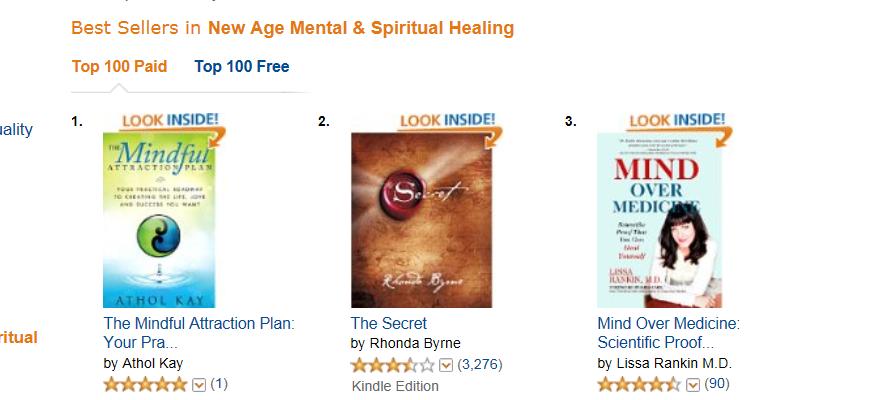View the single review for Athol Kay book
This screenshot has width=870, height=400.
point(219,384)
